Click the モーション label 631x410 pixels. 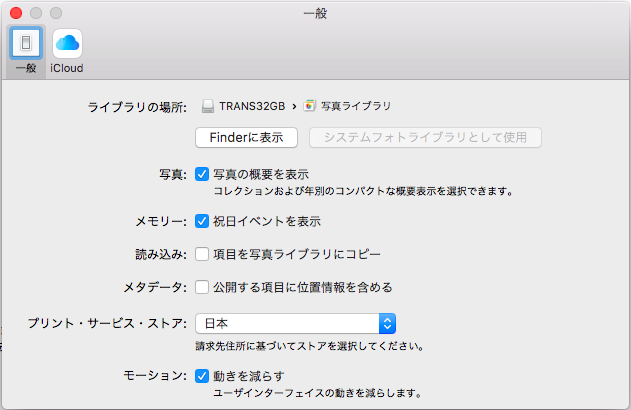coord(155,376)
